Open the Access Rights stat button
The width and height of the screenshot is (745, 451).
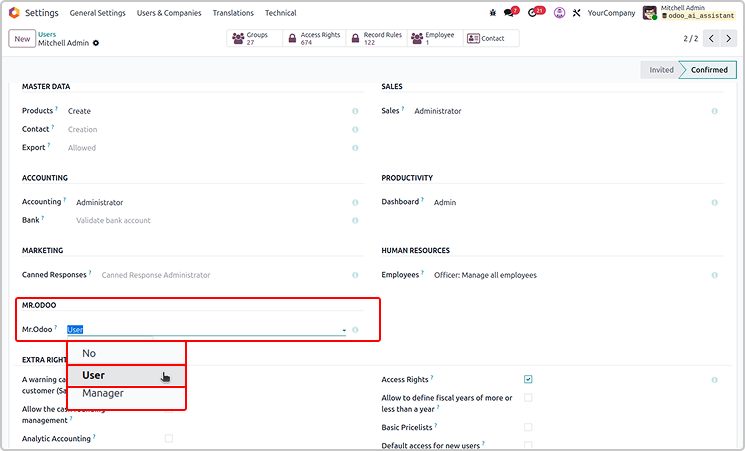point(315,38)
